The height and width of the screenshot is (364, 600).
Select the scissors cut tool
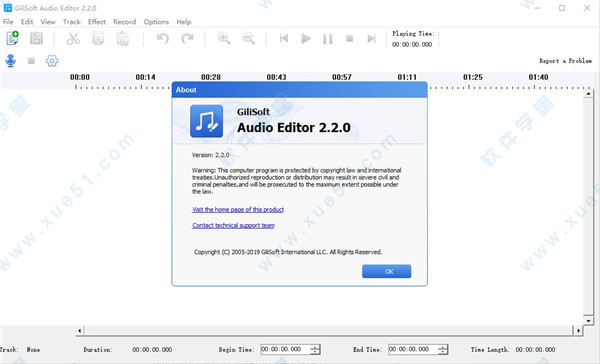click(73, 38)
